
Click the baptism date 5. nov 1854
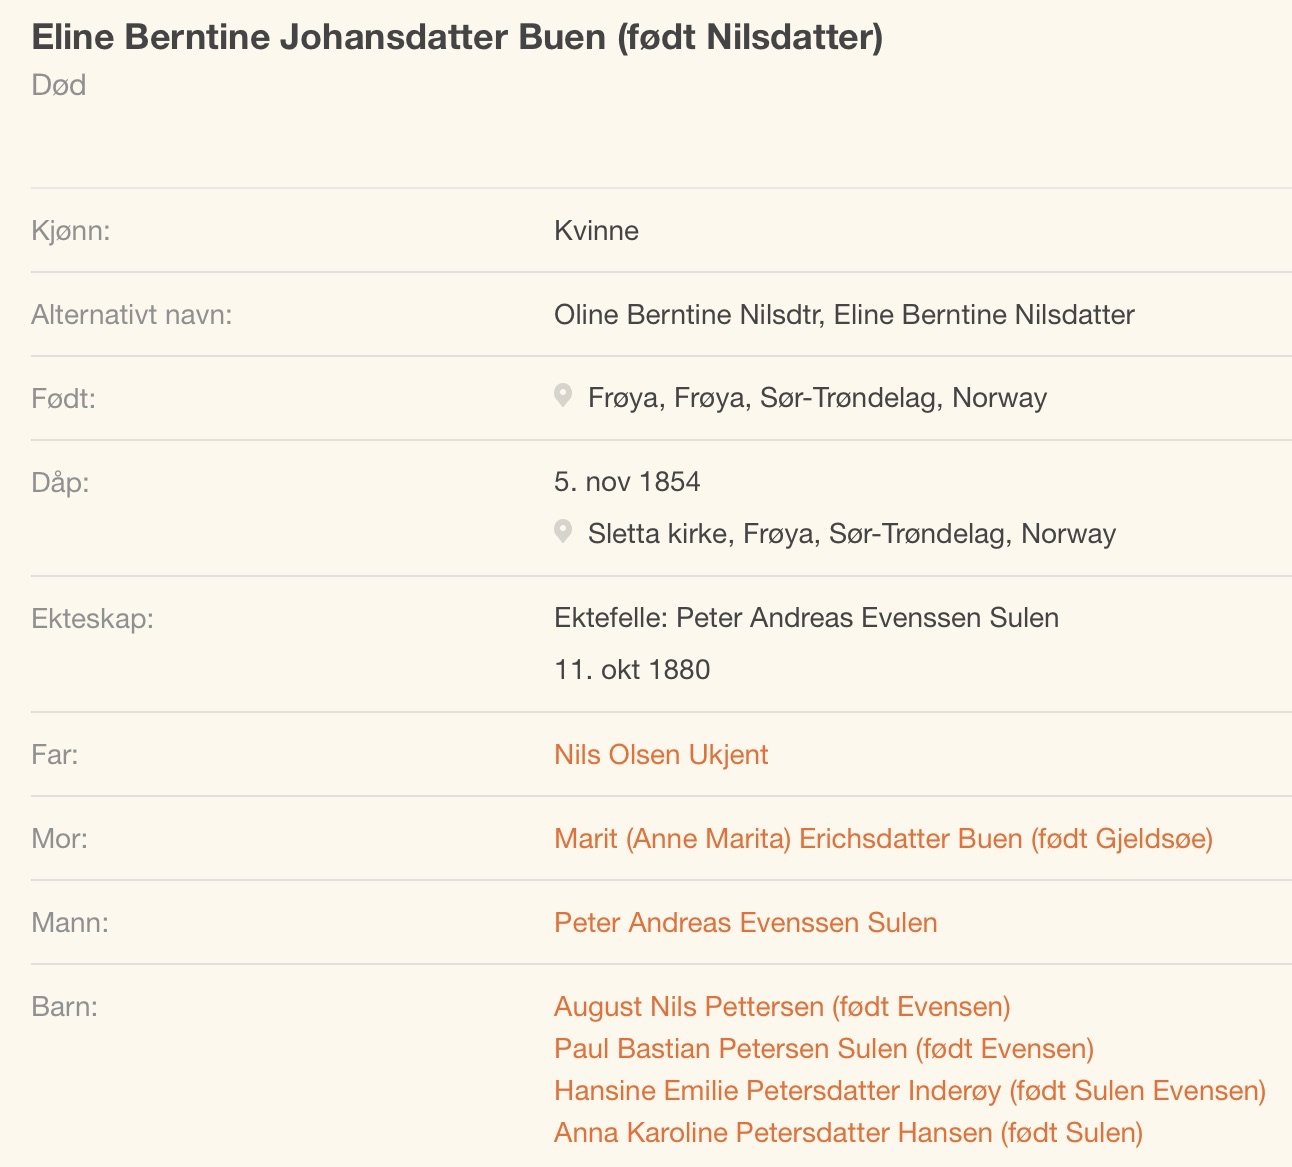tap(627, 482)
